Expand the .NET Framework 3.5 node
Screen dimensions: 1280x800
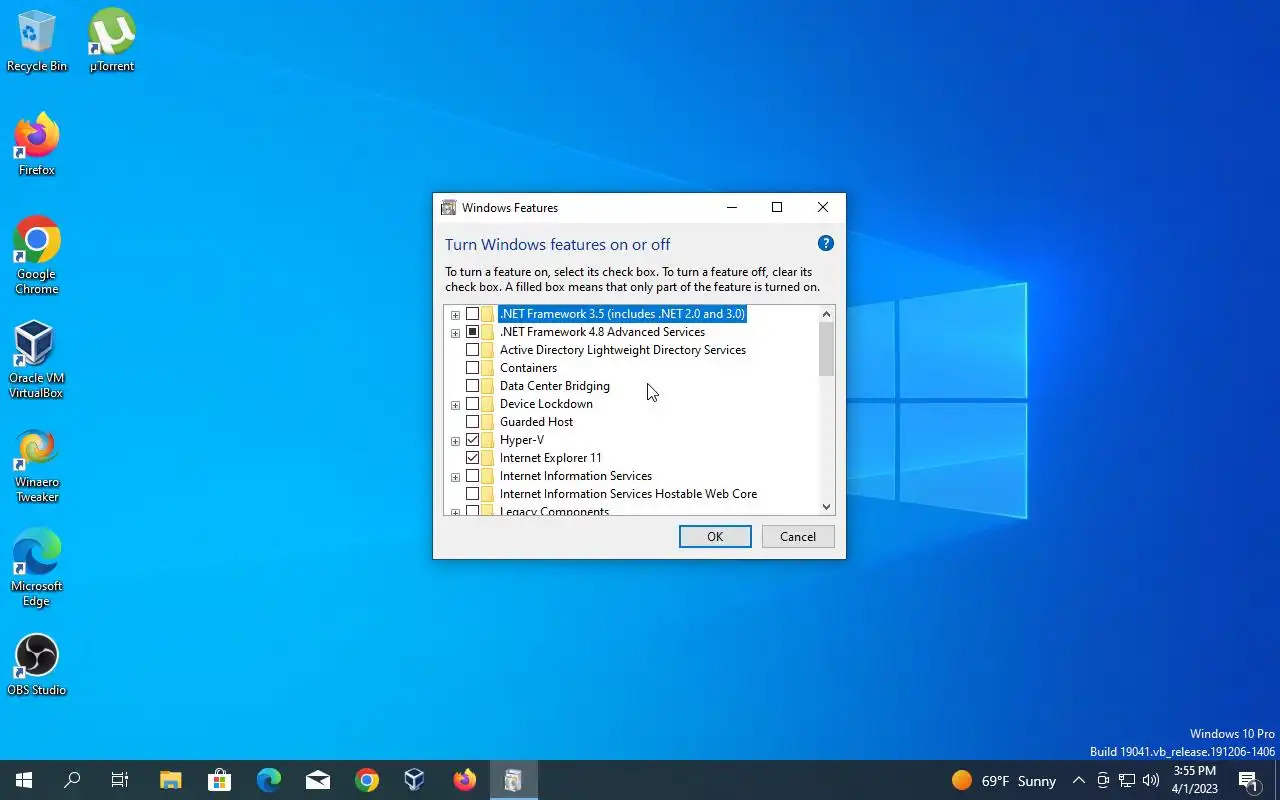click(x=455, y=315)
